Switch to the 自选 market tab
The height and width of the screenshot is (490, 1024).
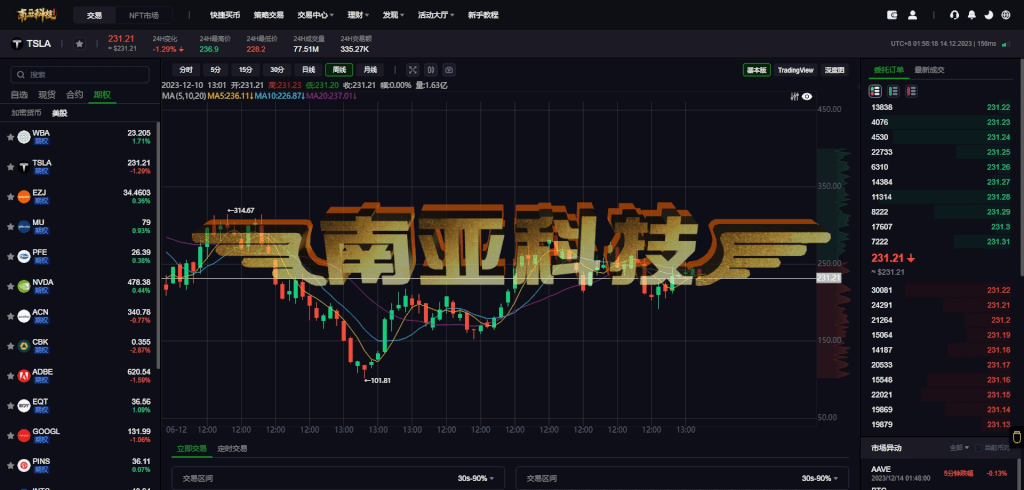19,95
